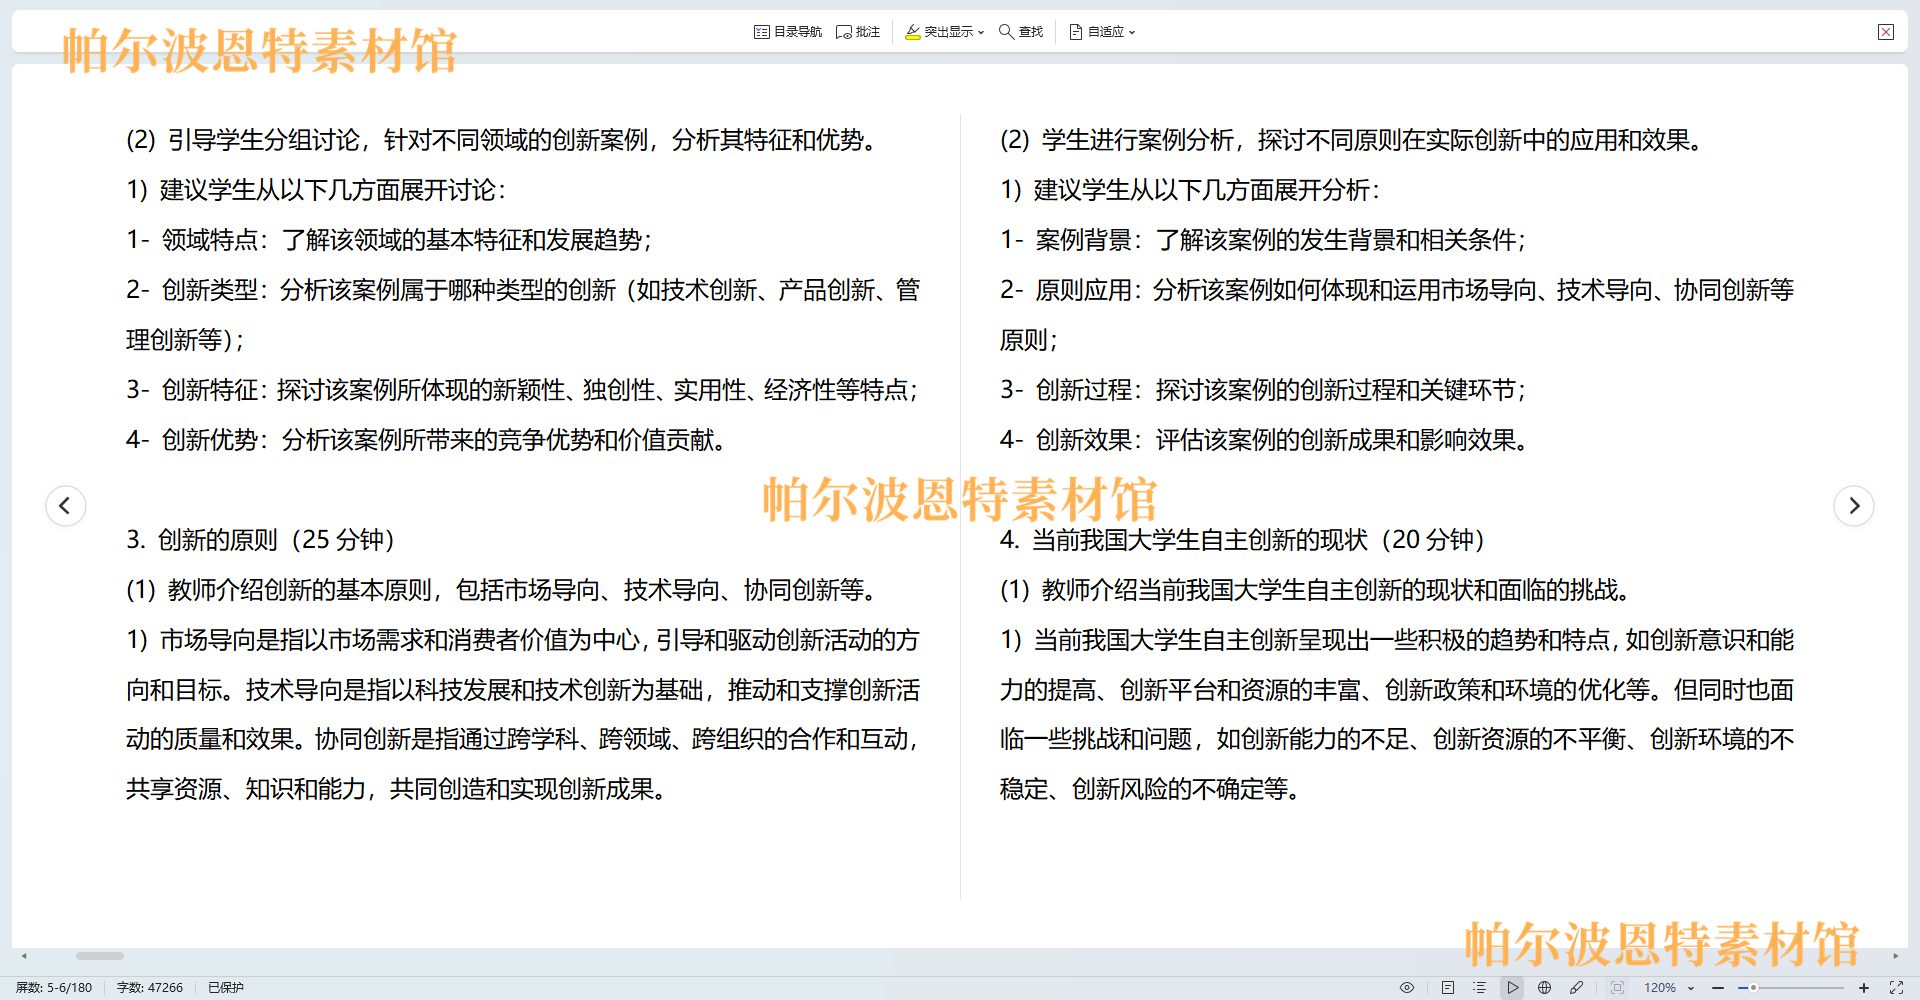Click the line 3- 创新特征
The width and height of the screenshot is (1920, 1000).
click(522, 390)
